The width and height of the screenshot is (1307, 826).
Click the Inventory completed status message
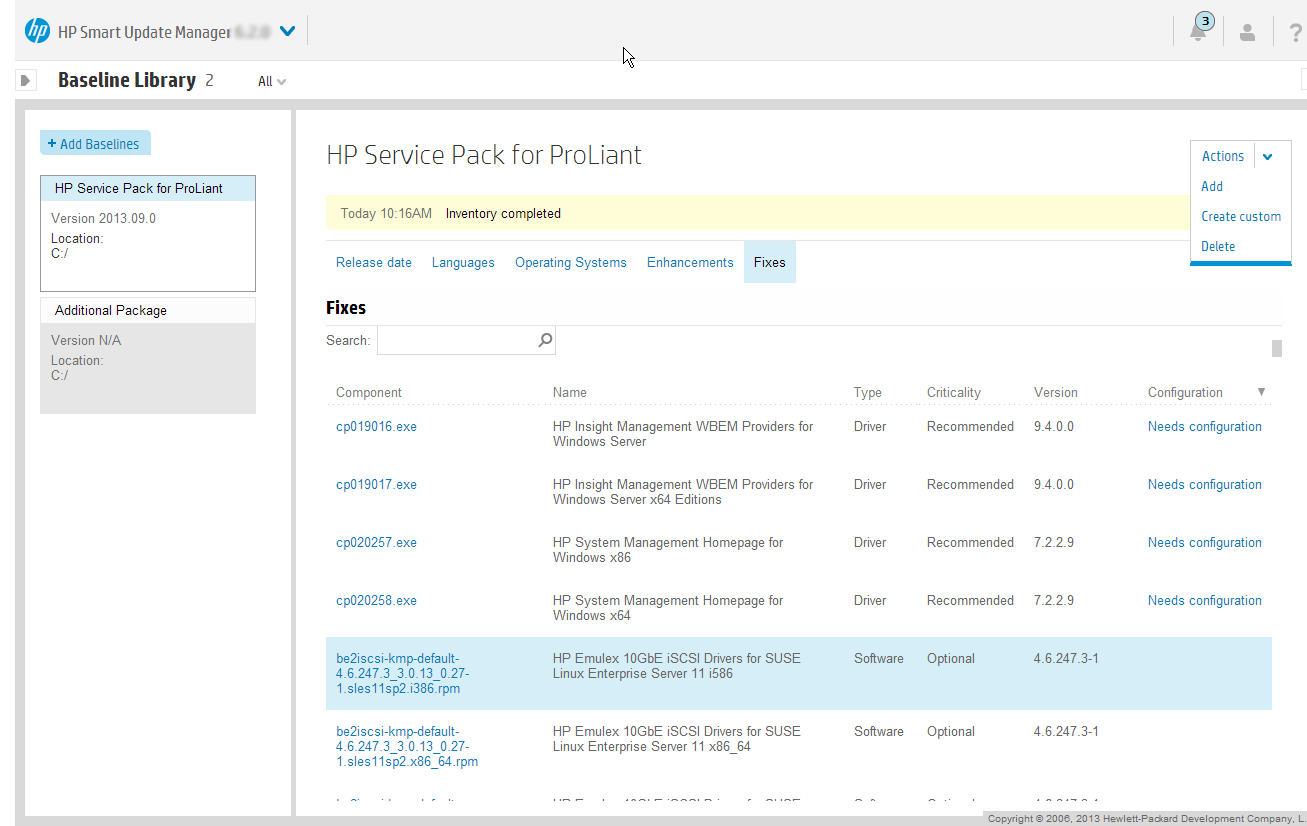coord(503,213)
